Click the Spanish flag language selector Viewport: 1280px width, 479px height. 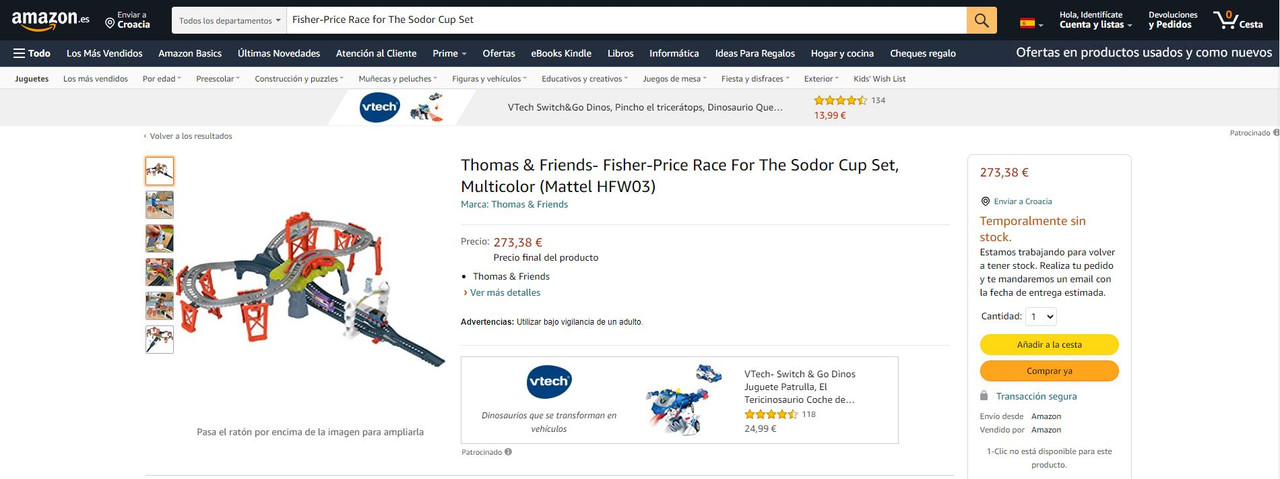(1031, 22)
